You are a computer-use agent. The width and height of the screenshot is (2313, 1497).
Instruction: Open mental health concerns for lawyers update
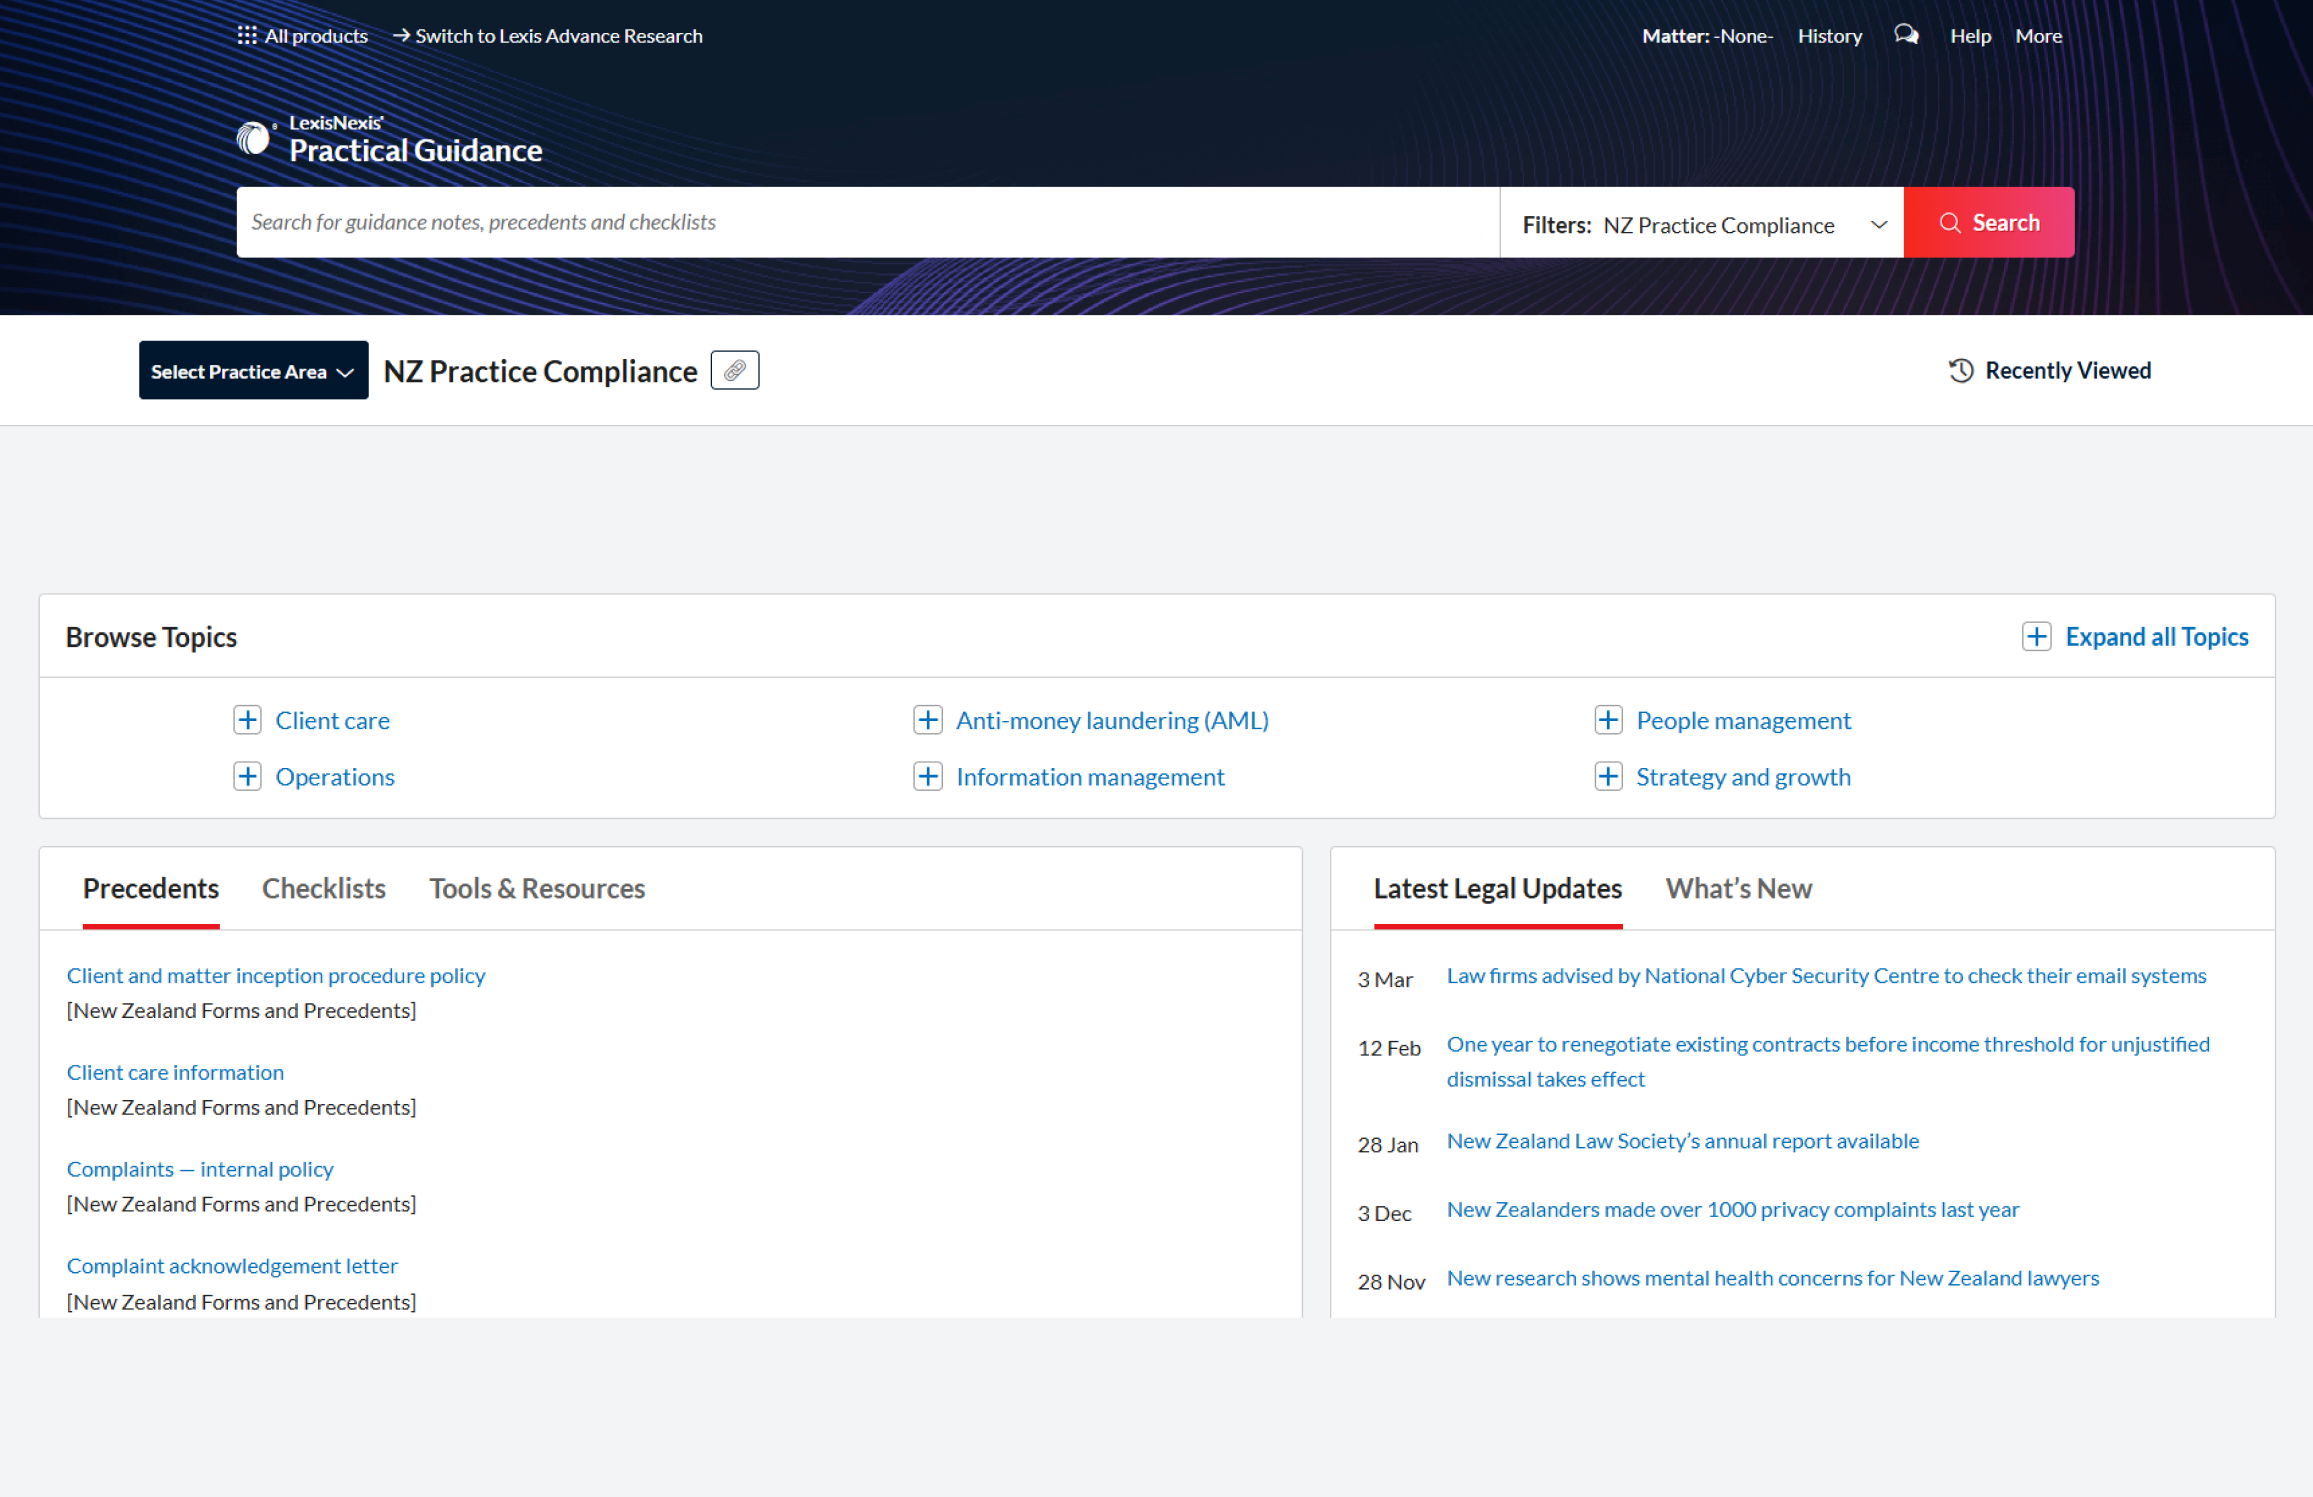click(1772, 1278)
